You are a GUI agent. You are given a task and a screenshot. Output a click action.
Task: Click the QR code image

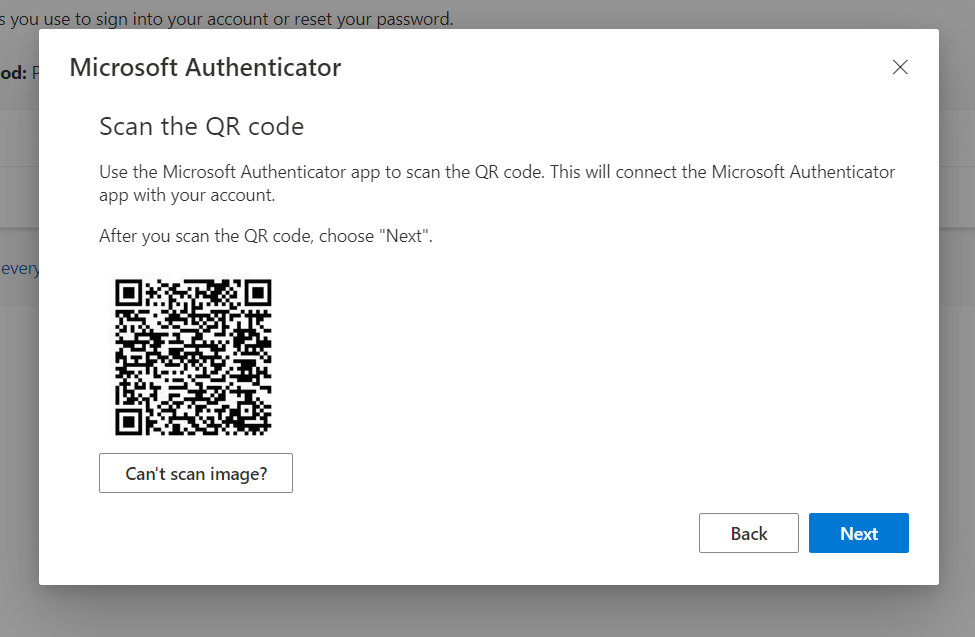[193, 357]
